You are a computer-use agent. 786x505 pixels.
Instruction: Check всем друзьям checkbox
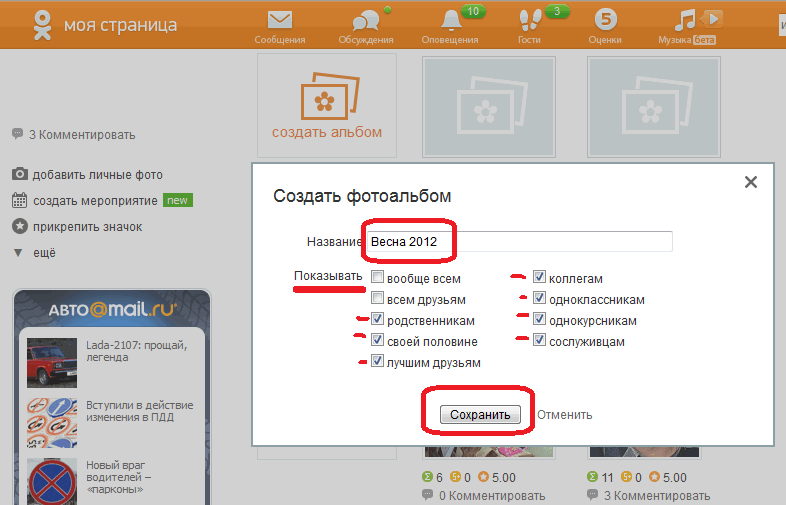tap(377, 298)
